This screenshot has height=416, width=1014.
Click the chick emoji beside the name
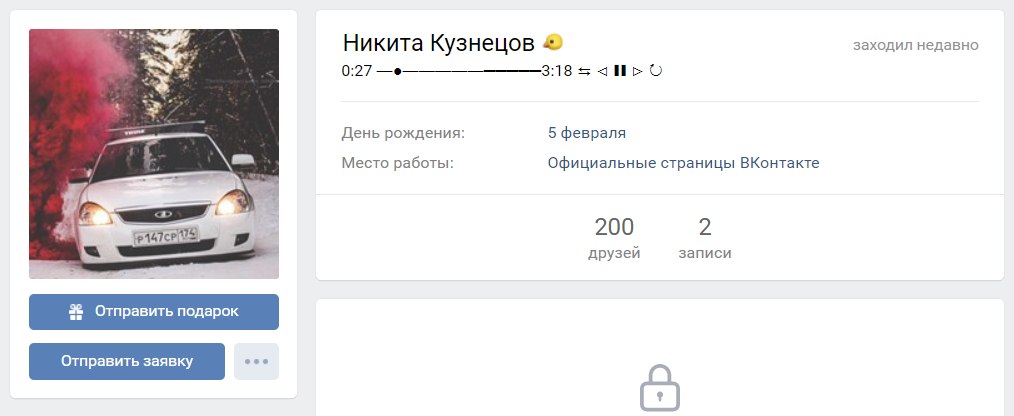552,43
